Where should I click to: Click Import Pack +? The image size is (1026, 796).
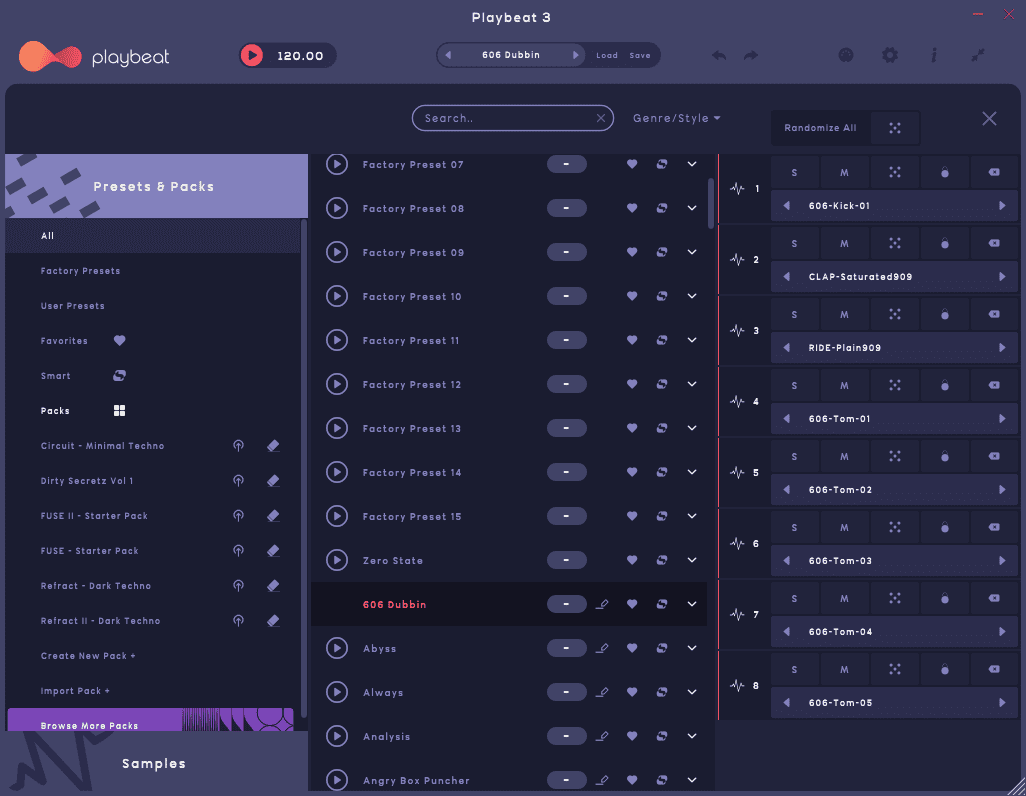pyautogui.click(x=75, y=691)
